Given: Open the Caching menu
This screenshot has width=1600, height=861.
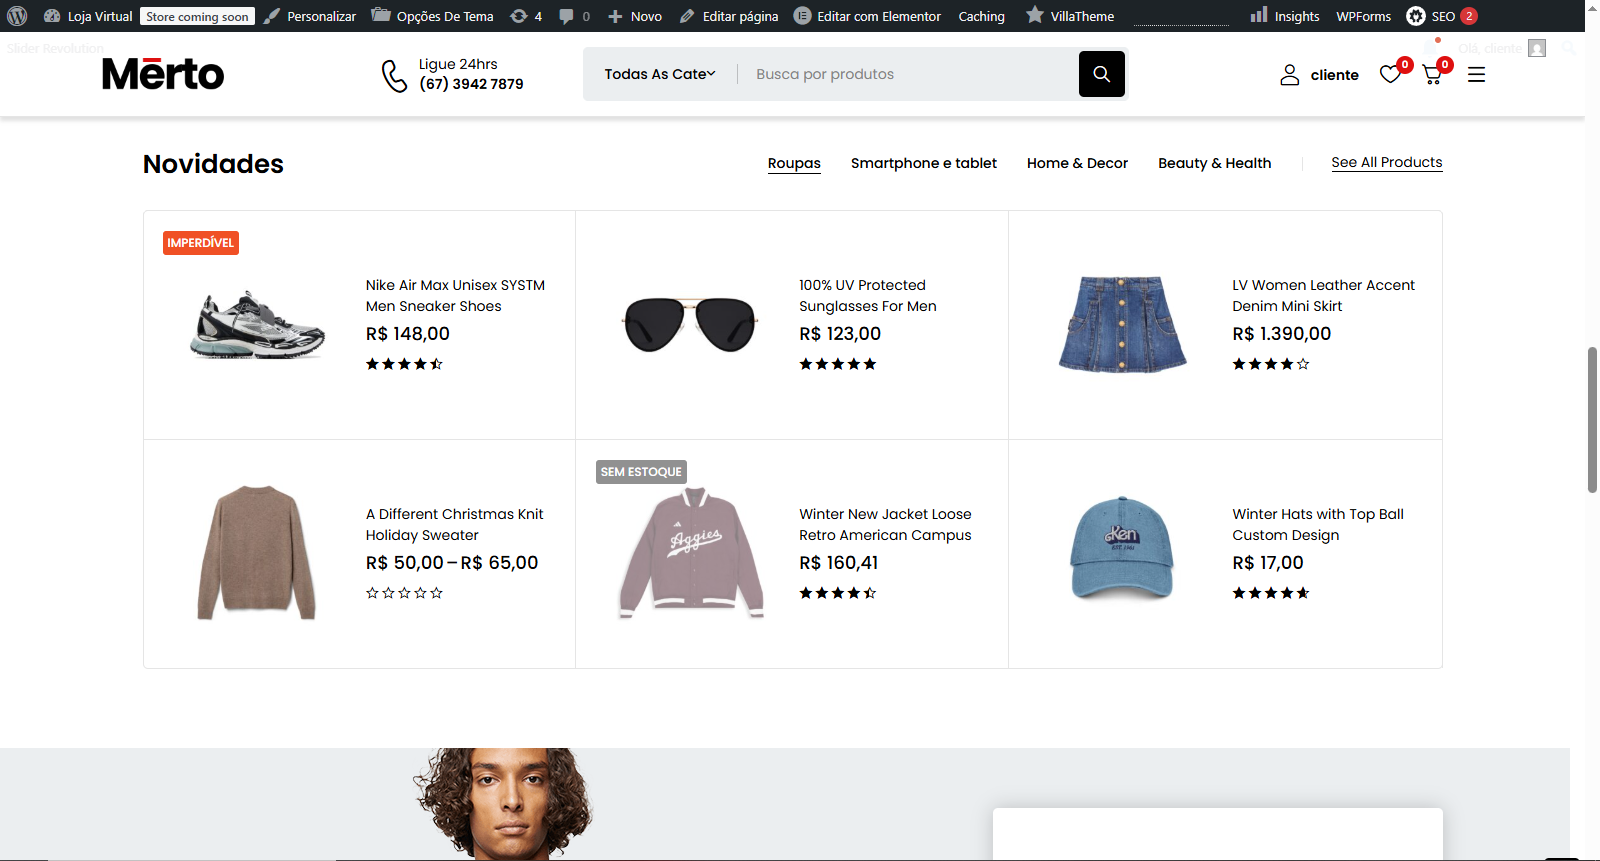Looking at the screenshot, I should point(981,16).
